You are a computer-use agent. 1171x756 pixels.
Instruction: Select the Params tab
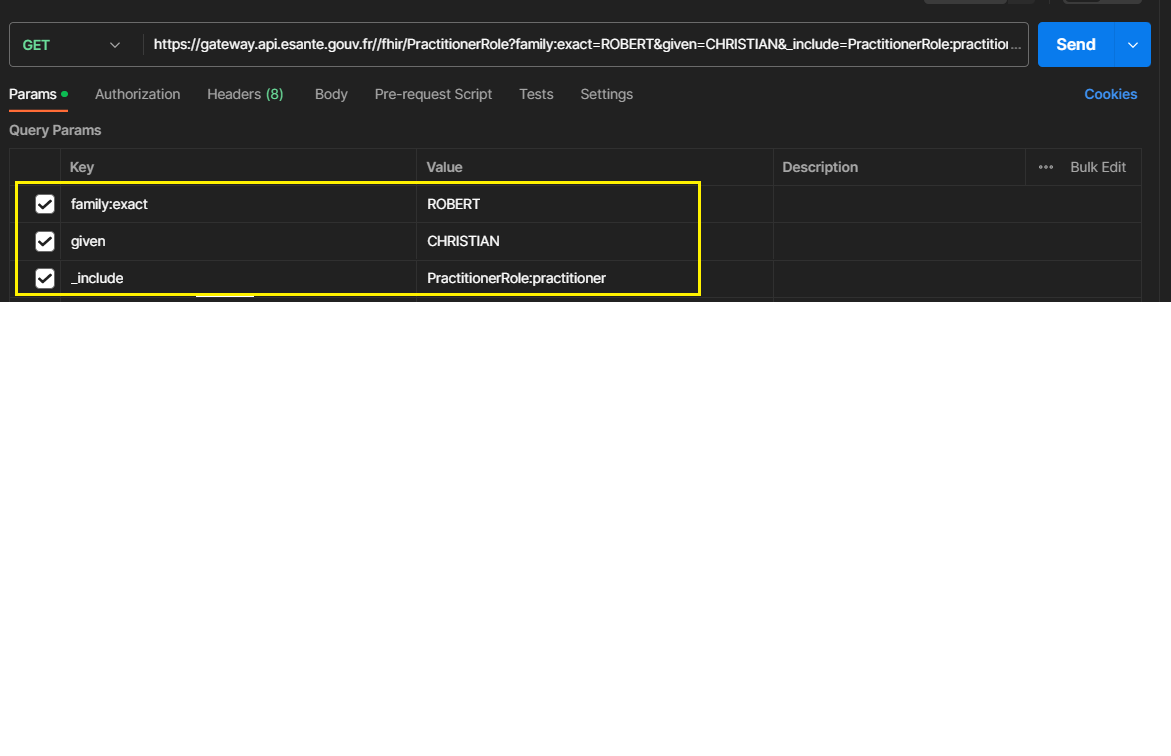click(x=33, y=94)
